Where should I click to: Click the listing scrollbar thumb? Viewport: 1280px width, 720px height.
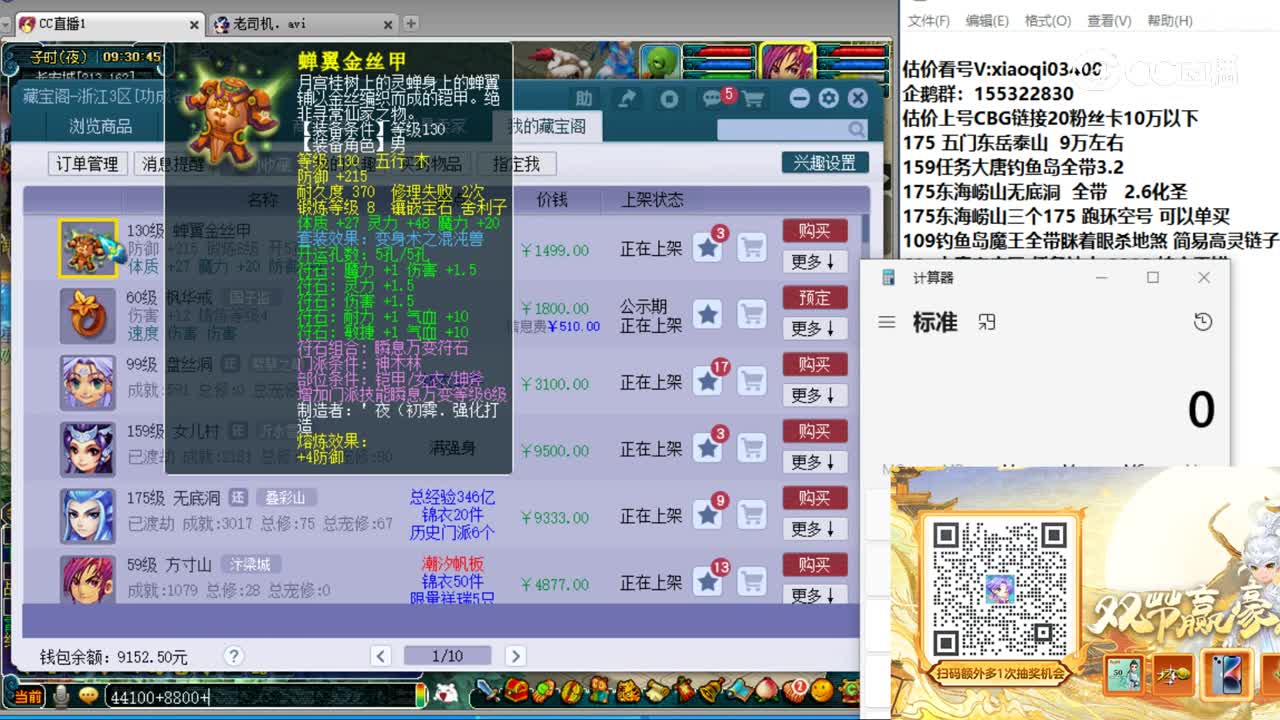pyautogui.click(x=865, y=229)
